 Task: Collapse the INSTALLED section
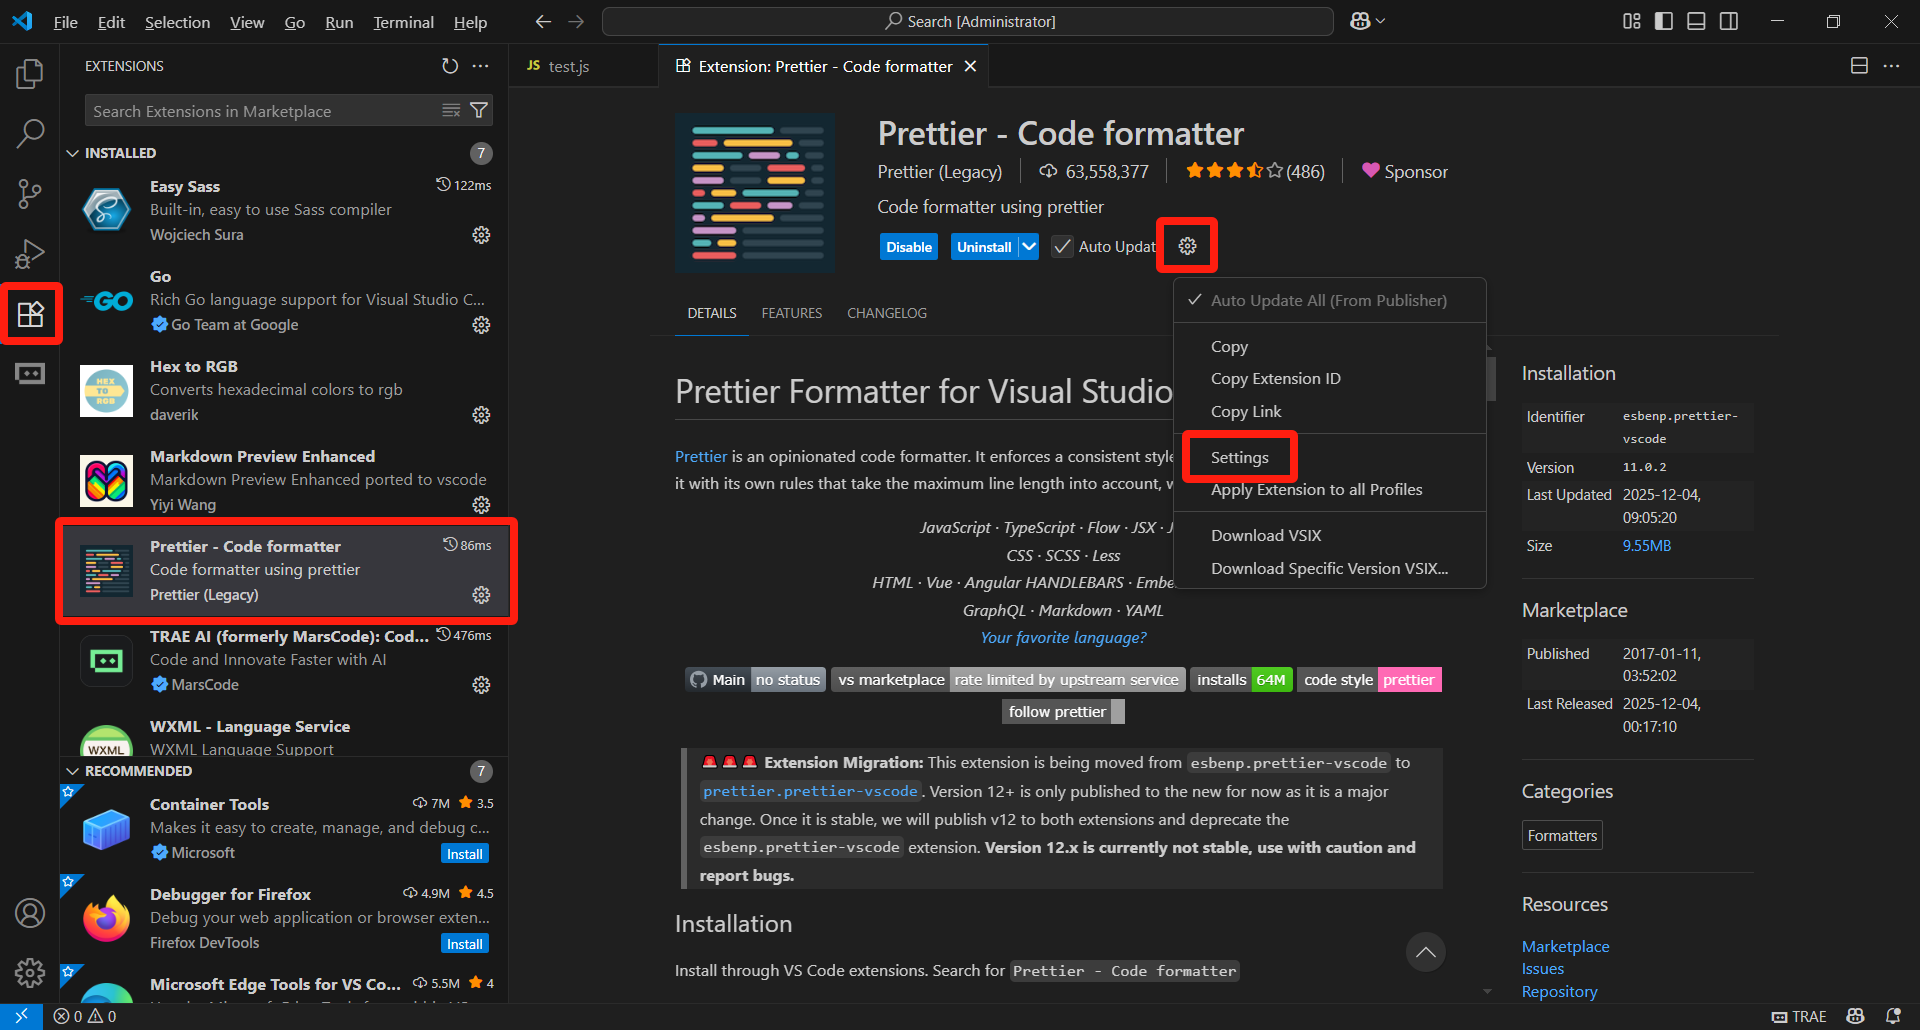point(73,153)
